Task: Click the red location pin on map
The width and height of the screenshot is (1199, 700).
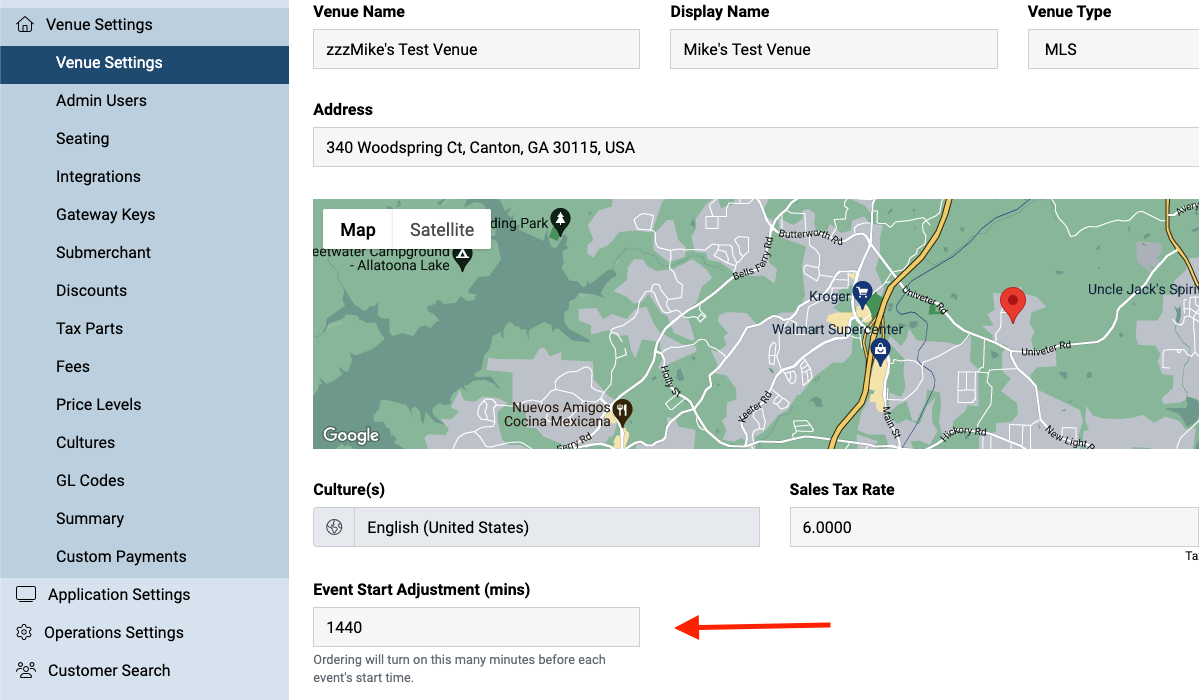Action: tap(1012, 305)
